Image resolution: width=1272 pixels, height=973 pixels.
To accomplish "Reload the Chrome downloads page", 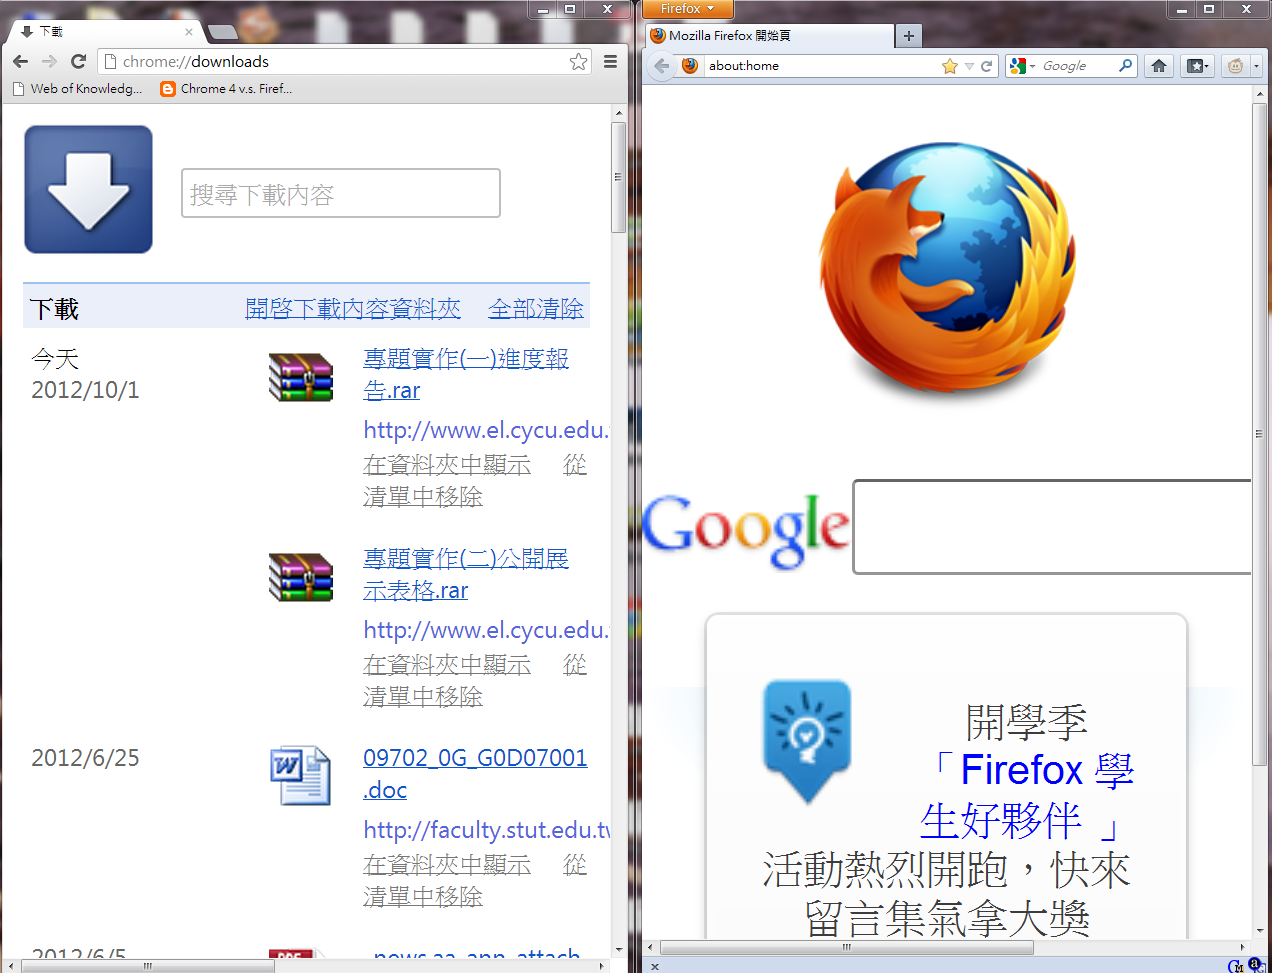I will pos(78,62).
